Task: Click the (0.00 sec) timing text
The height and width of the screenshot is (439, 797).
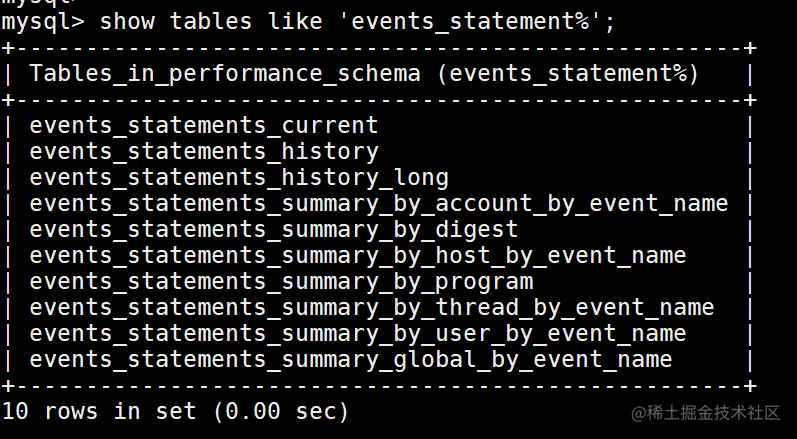Action: tap(281, 411)
